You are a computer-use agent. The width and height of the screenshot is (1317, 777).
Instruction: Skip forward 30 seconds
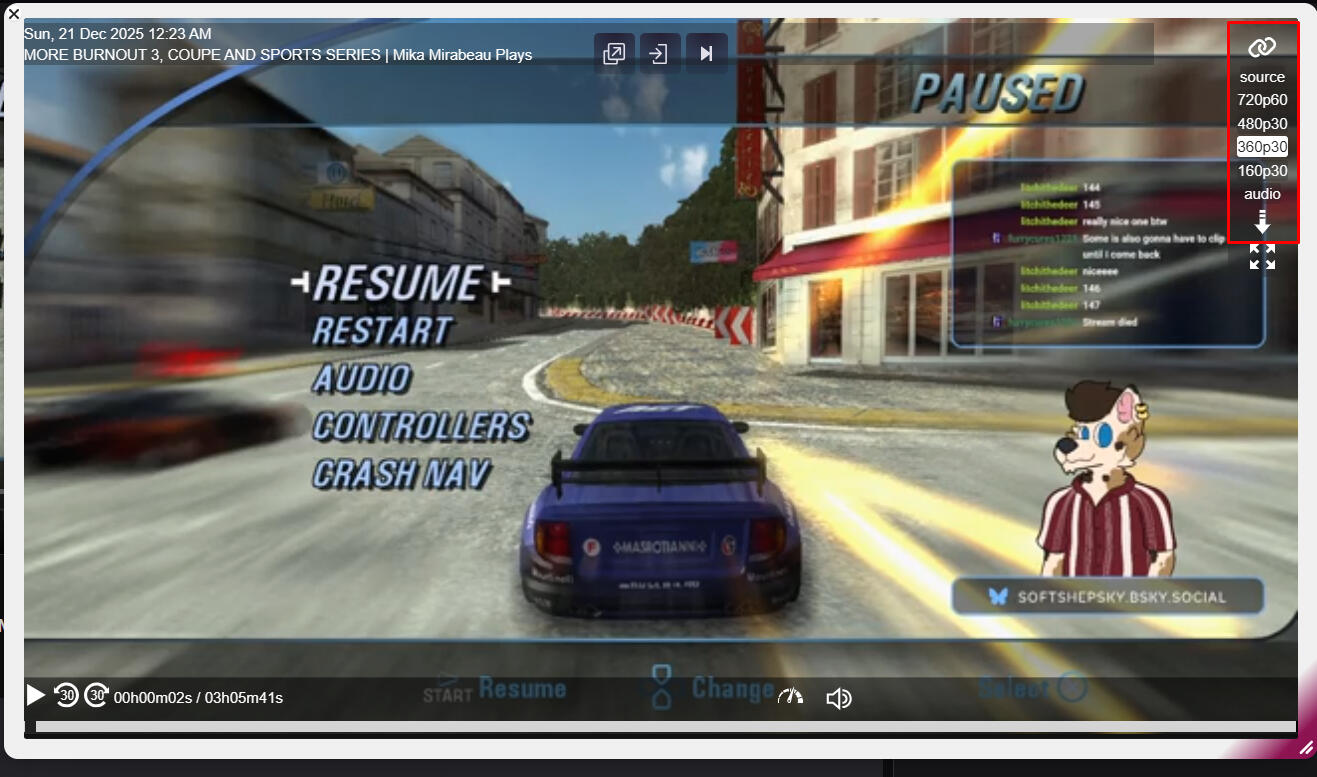pos(96,695)
